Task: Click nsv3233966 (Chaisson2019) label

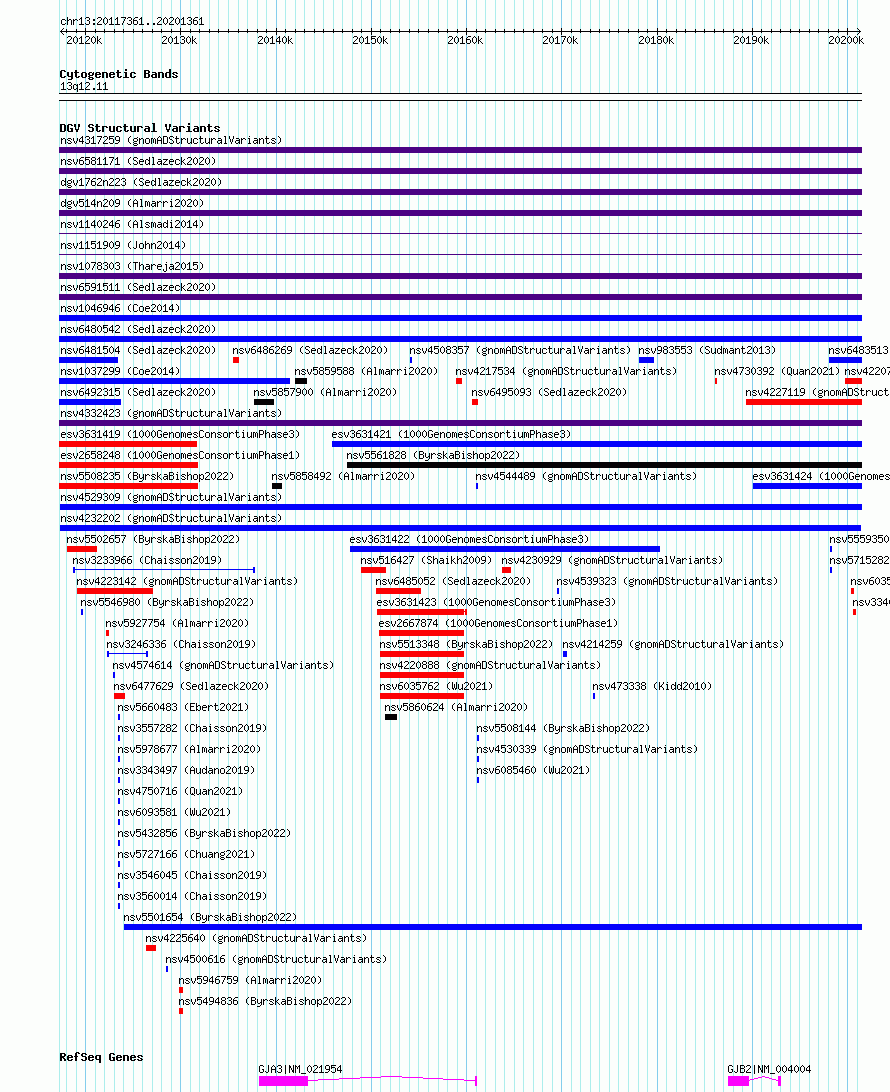Action: (x=147, y=560)
